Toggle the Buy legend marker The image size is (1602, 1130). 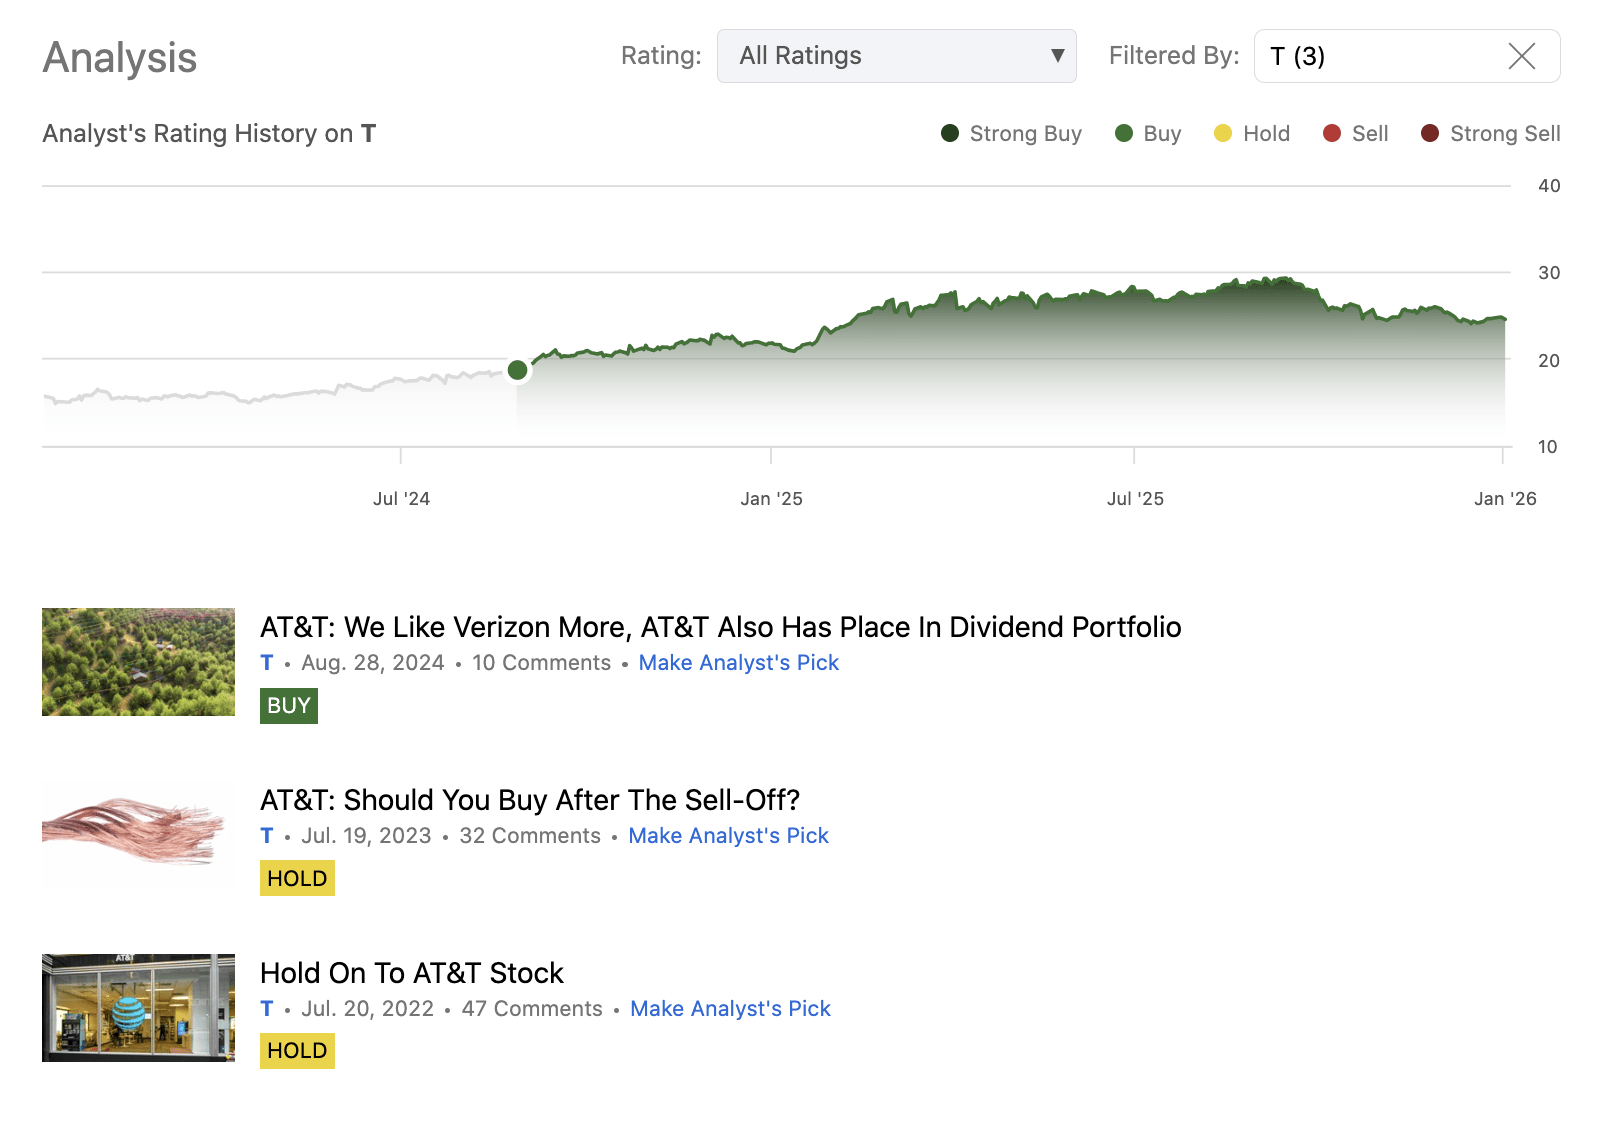click(x=1124, y=134)
